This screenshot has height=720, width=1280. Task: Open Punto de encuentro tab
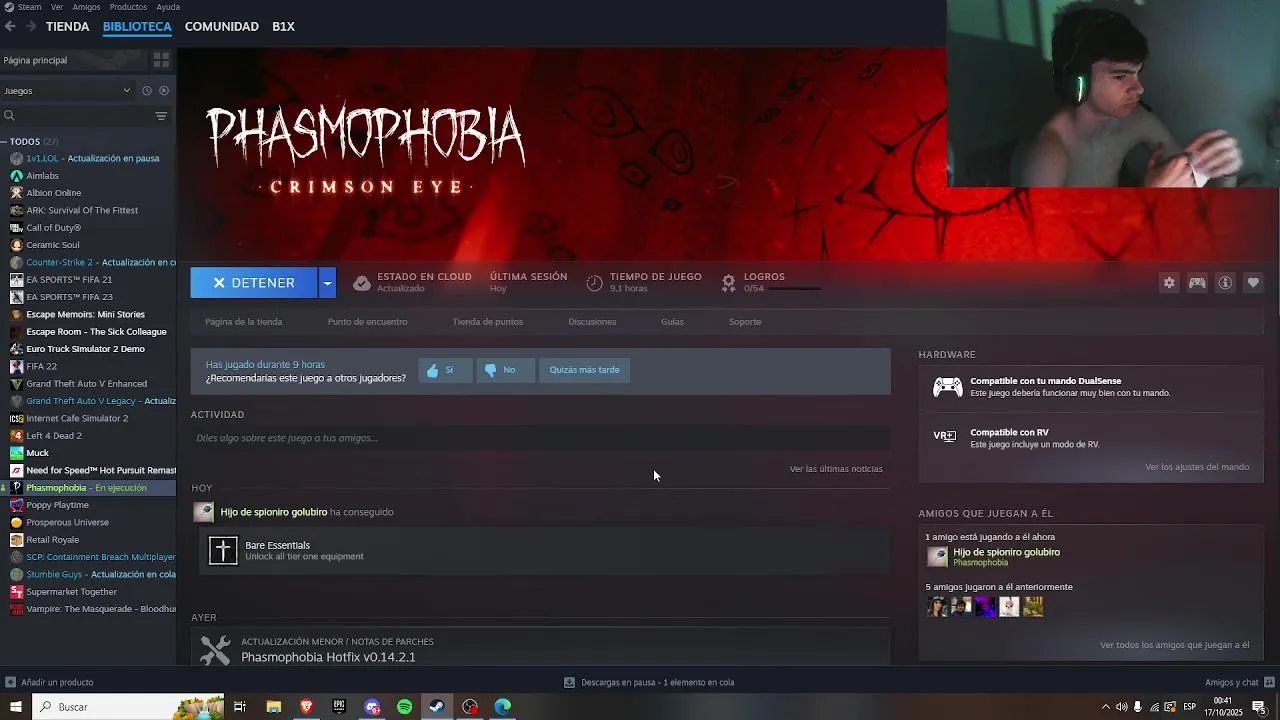pyautogui.click(x=367, y=322)
